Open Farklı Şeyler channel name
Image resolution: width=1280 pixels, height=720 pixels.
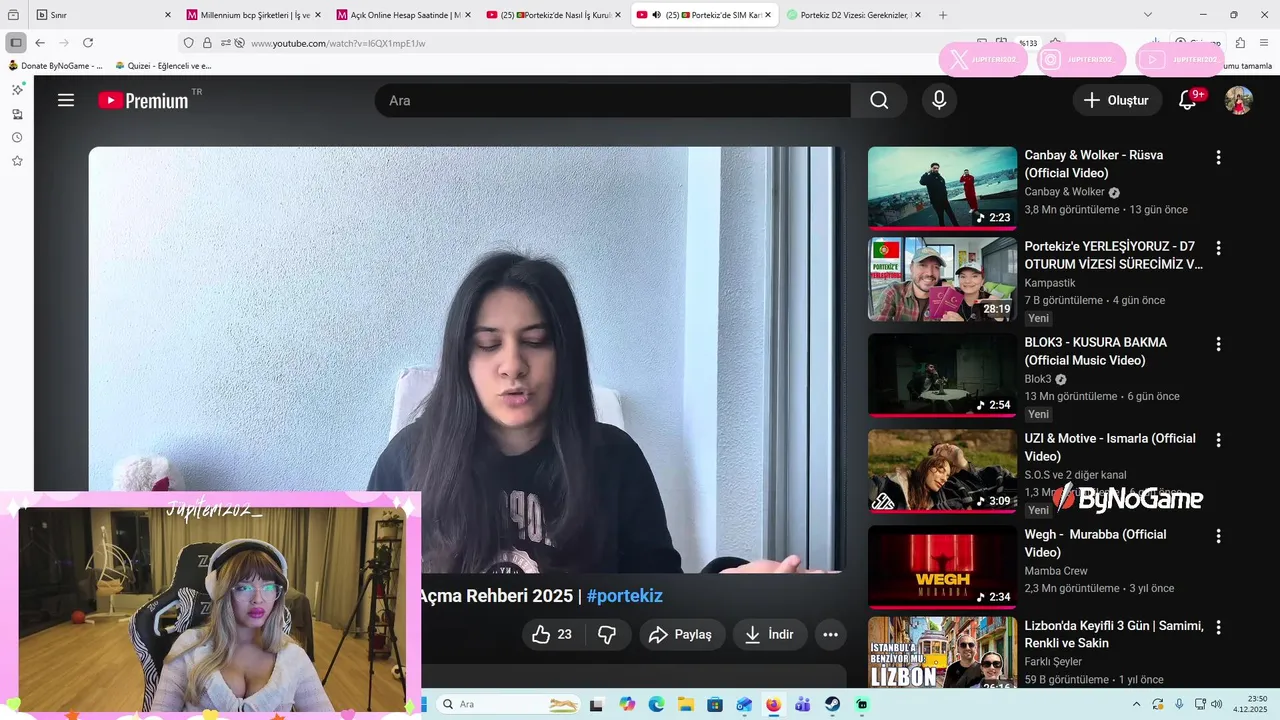click(x=1053, y=661)
